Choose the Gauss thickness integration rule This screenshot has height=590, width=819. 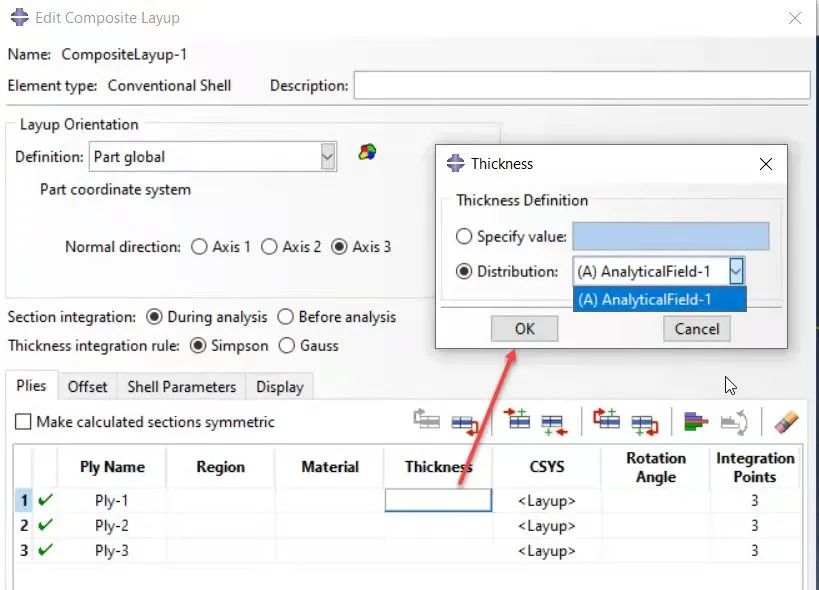point(286,346)
